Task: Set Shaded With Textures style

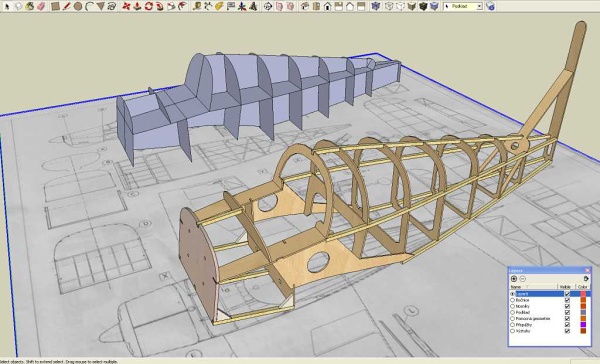Action: click(x=423, y=6)
